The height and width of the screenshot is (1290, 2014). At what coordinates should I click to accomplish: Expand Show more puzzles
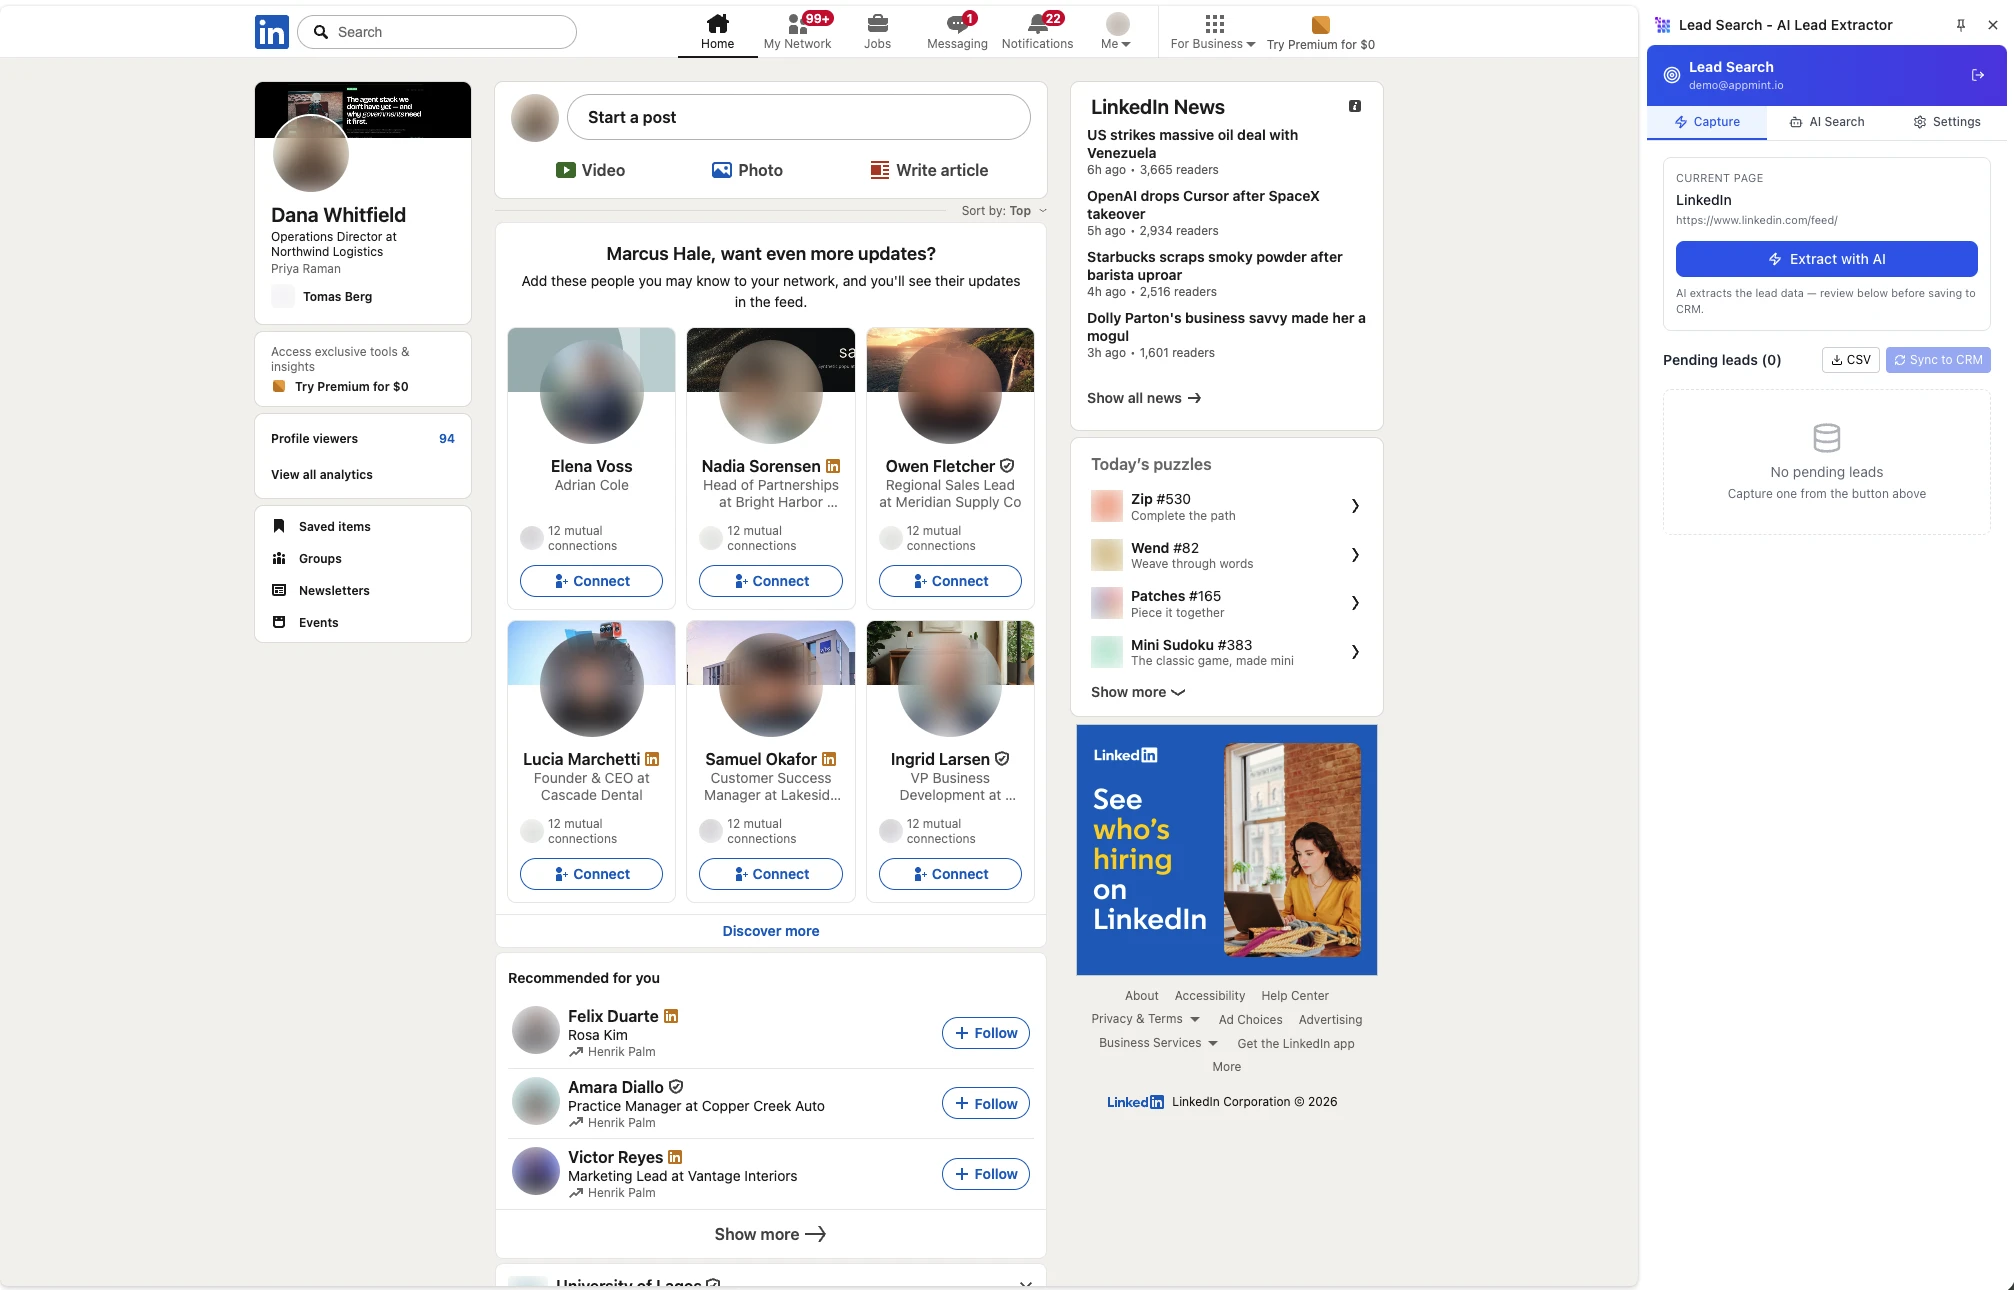click(x=1138, y=692)
